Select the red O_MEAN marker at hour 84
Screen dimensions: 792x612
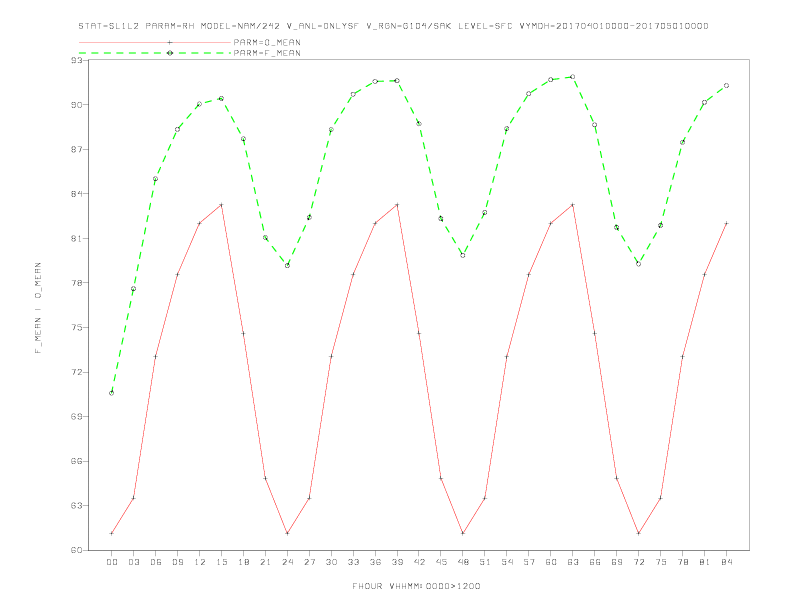click(726, 223)
